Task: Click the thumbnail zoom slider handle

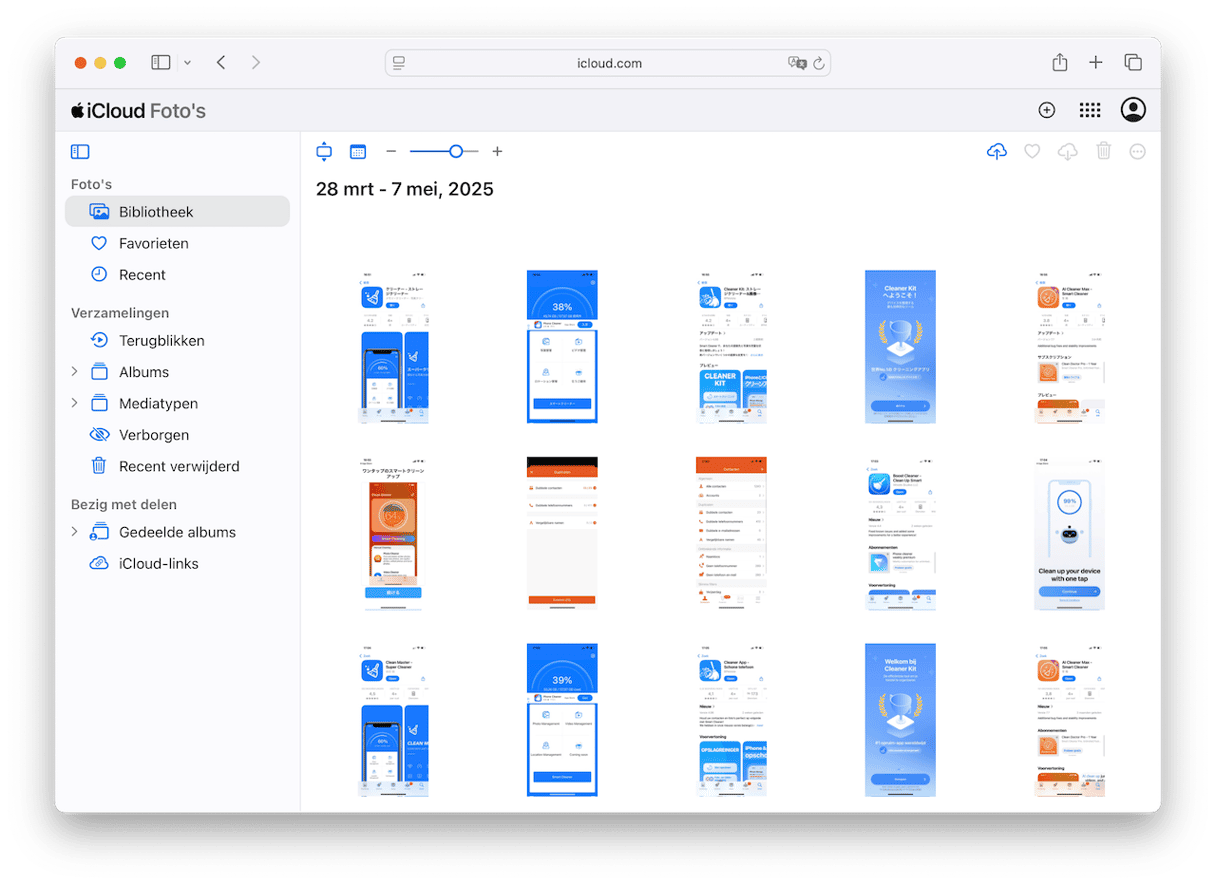Action: 456,152
